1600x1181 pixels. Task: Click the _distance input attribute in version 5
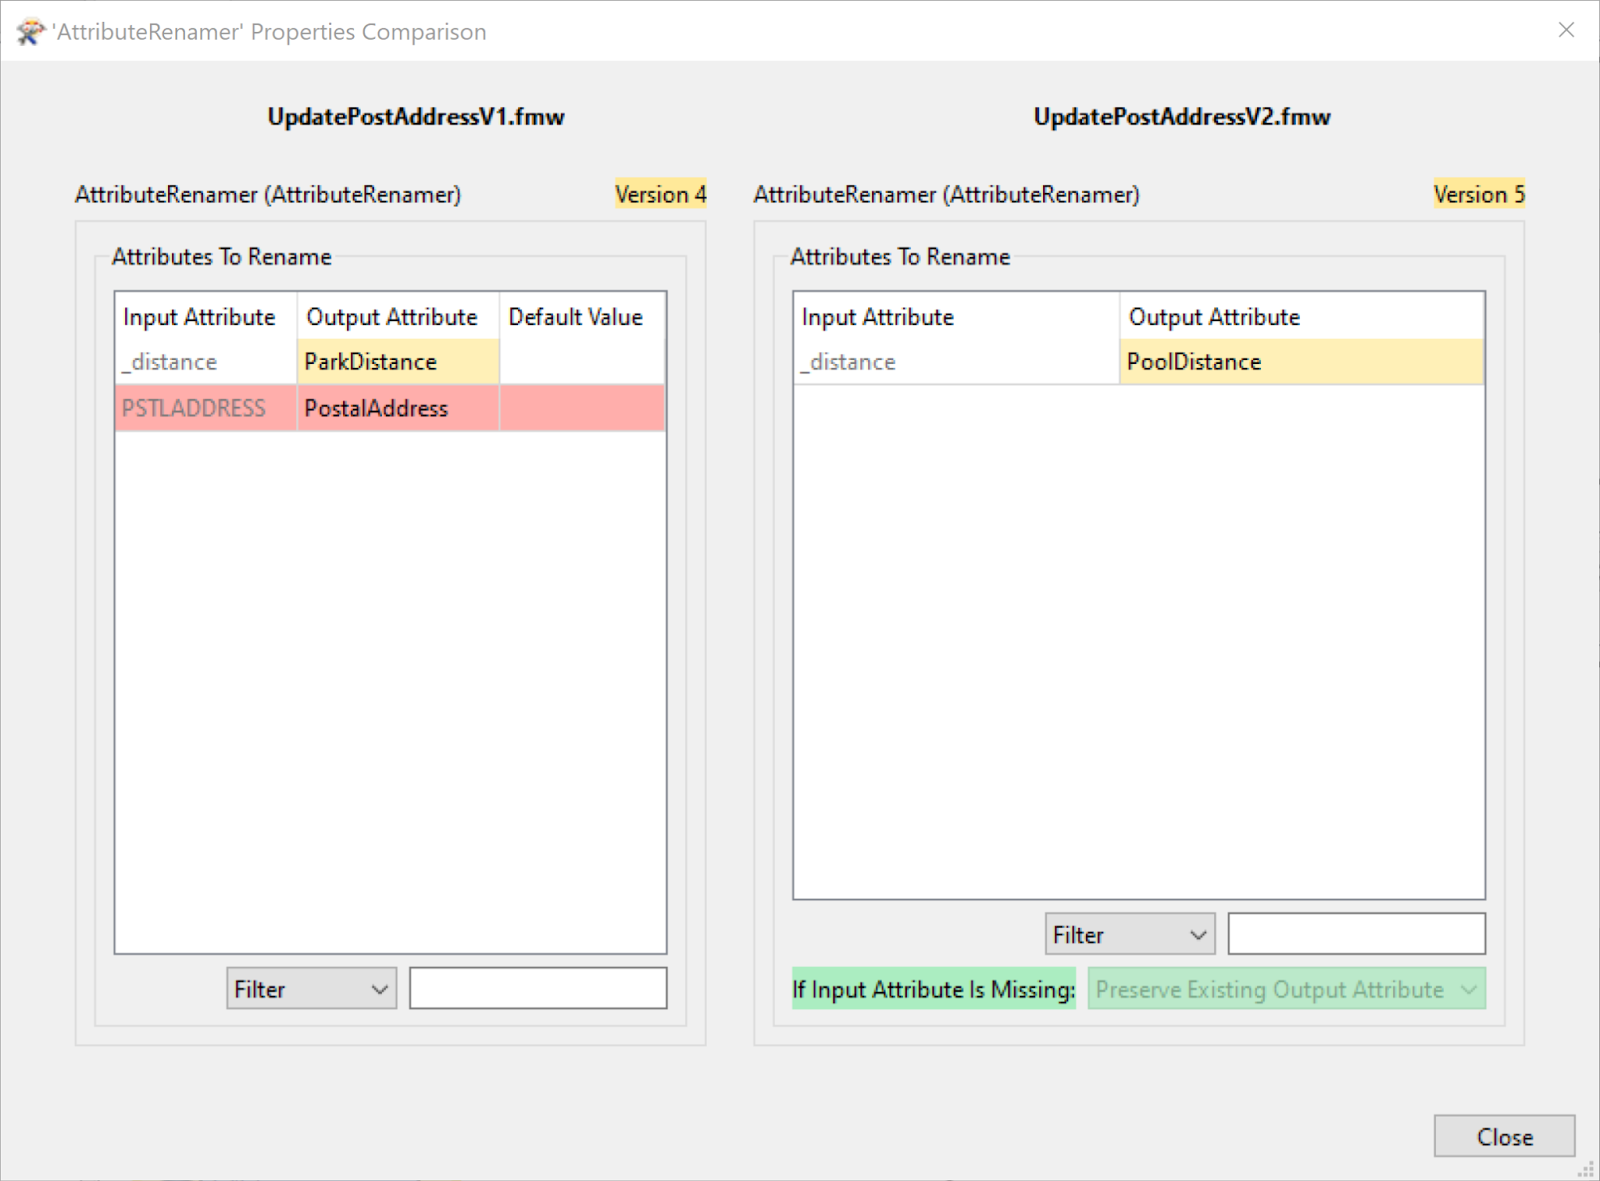coord(847,361)
